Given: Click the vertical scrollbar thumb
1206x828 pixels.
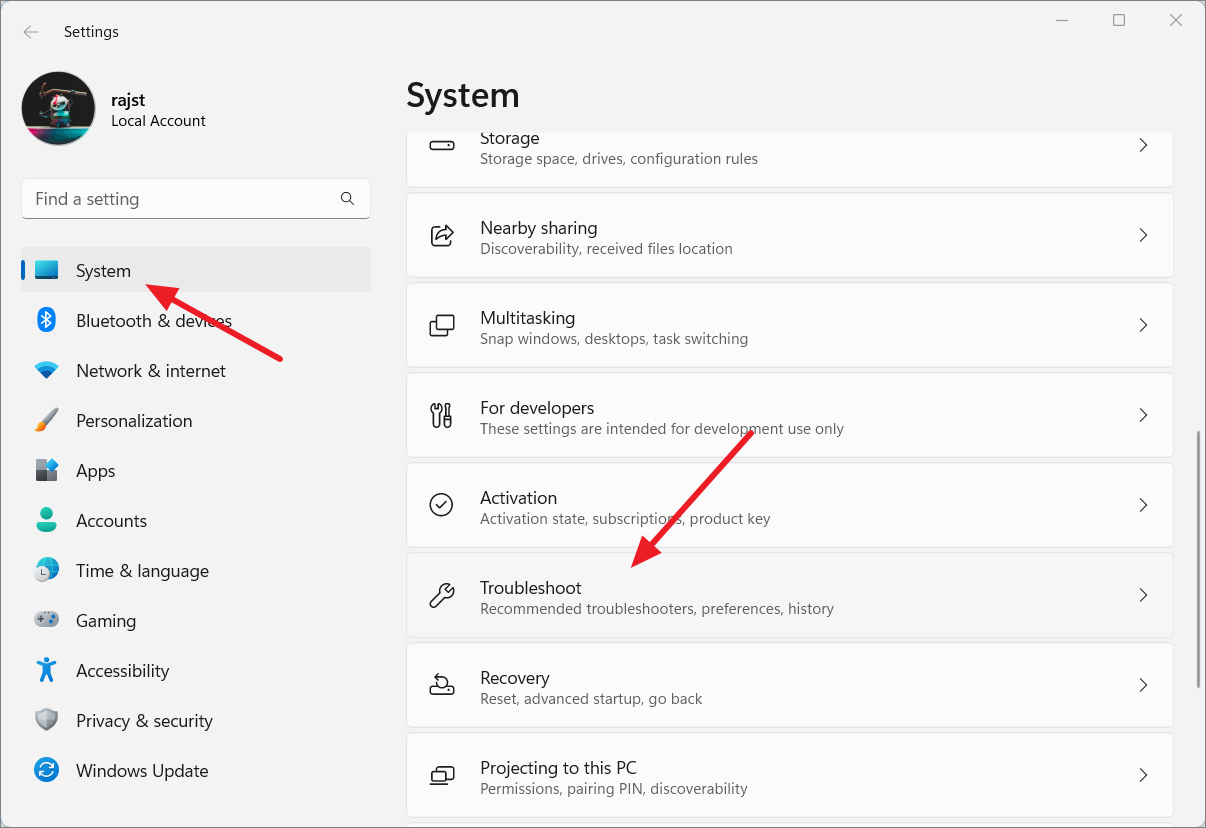Looking at the screenshot, I should click(x=1199, y=560).
